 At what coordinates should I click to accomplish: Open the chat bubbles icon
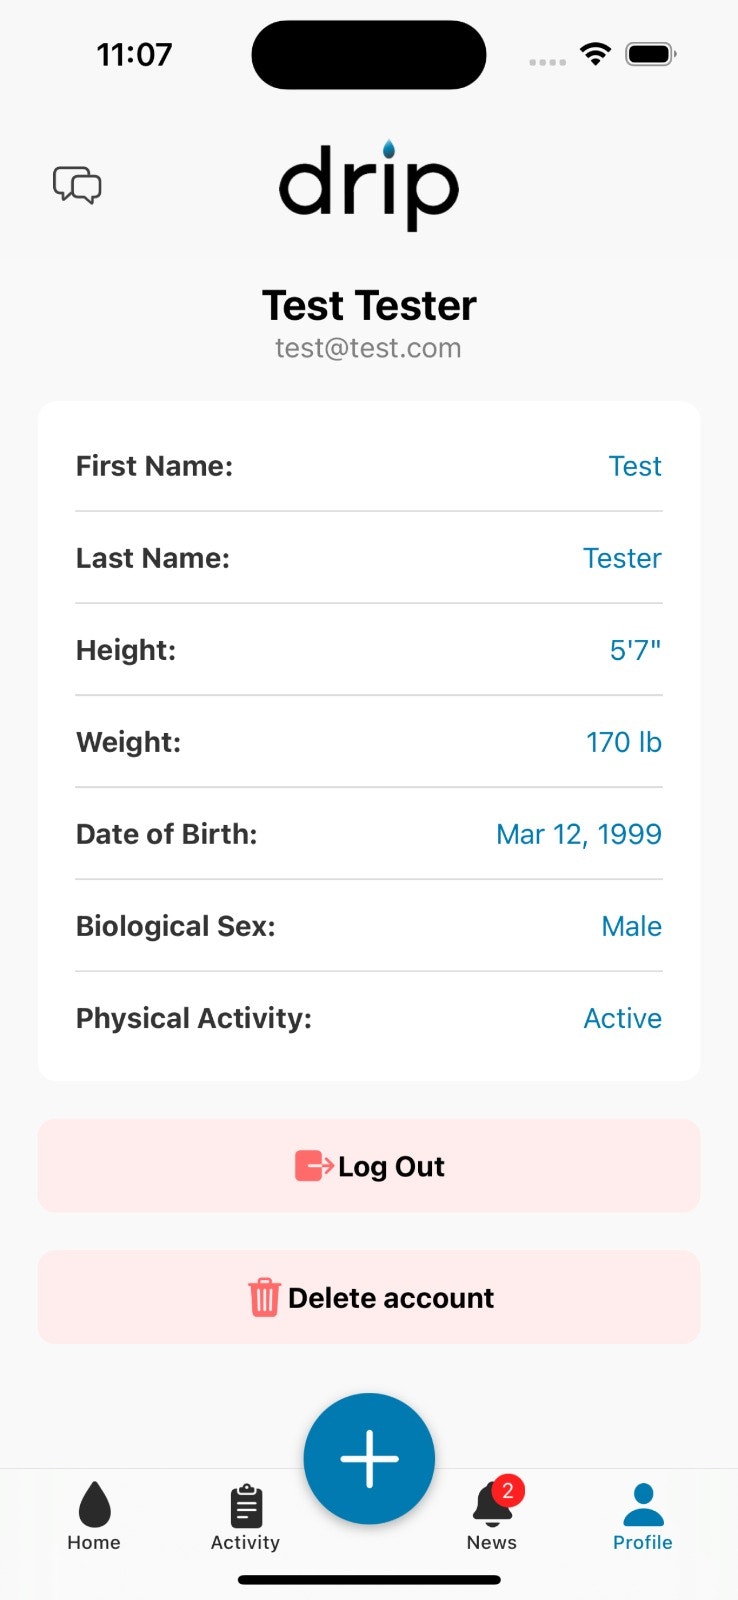click(77, 185)
